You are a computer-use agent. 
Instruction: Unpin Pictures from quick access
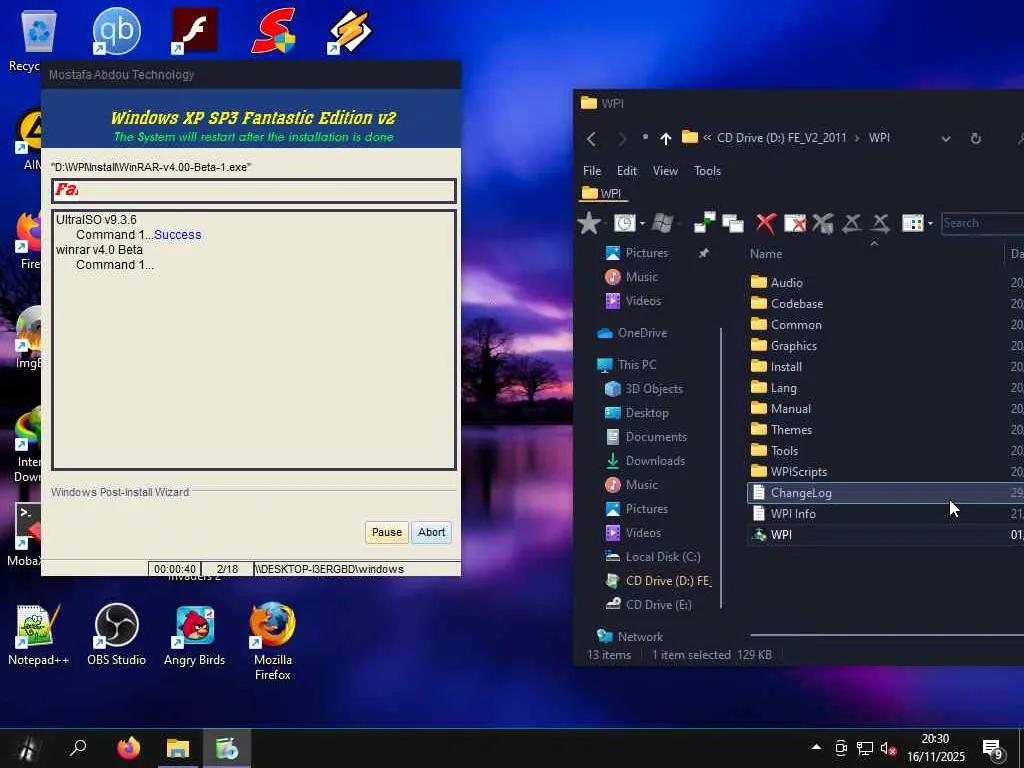click(703, 253)
